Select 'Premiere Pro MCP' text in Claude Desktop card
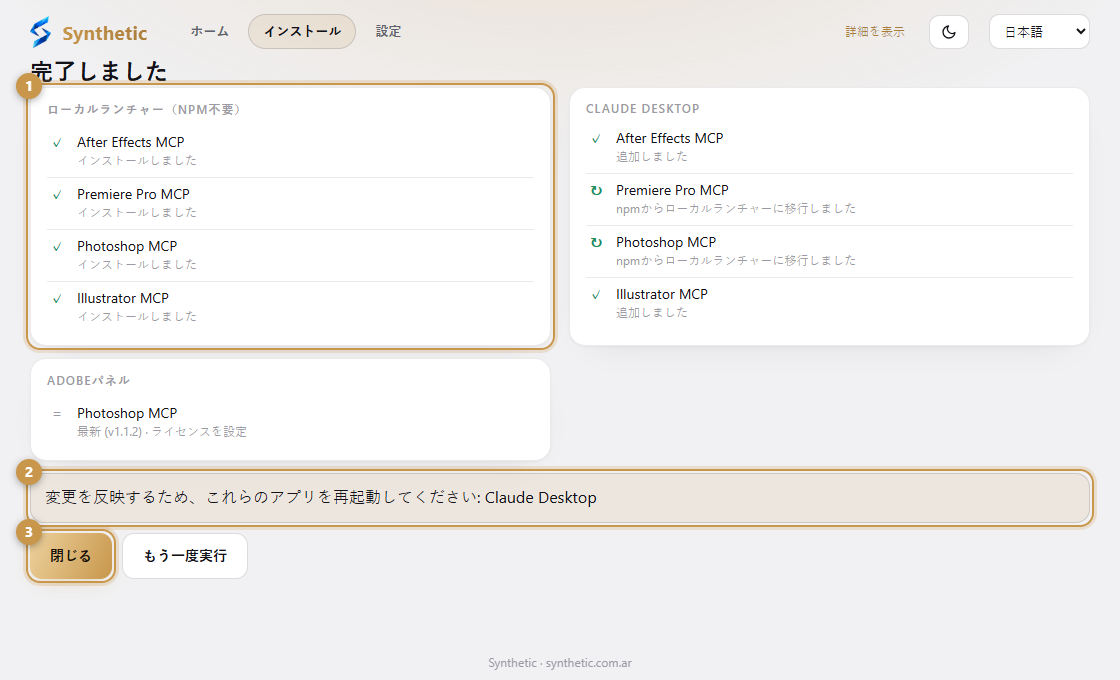This screenshot has height=680, width=1120. [672, 190]
